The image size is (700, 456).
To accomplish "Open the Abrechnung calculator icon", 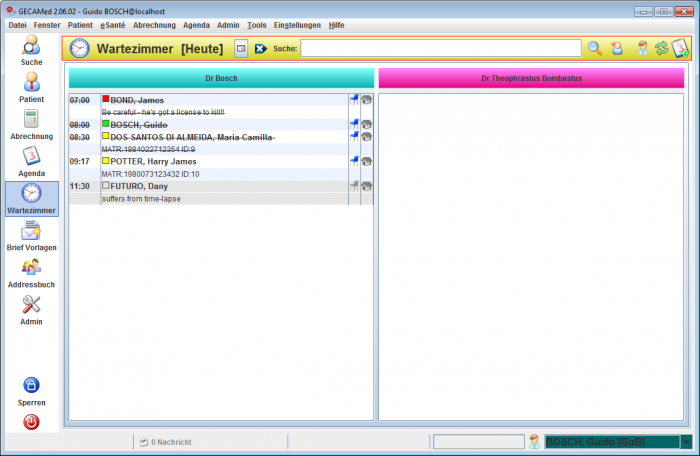I will click(x=31, y=120).
